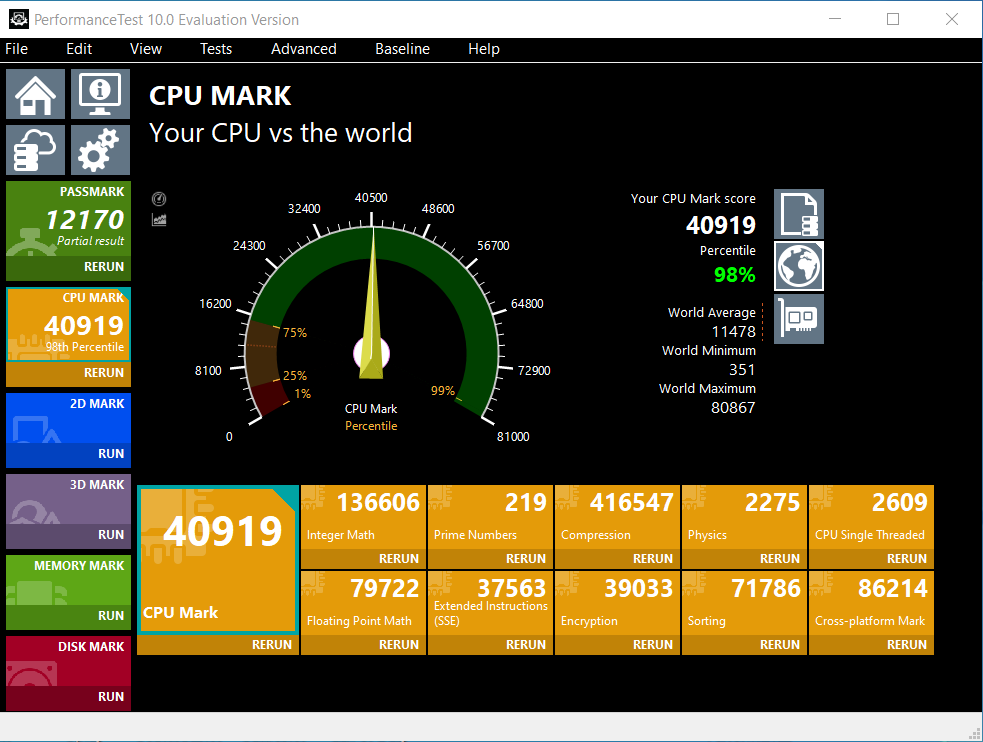Open the View menu
The height and width of the screenshot is (742, 983).
(145, 49)
